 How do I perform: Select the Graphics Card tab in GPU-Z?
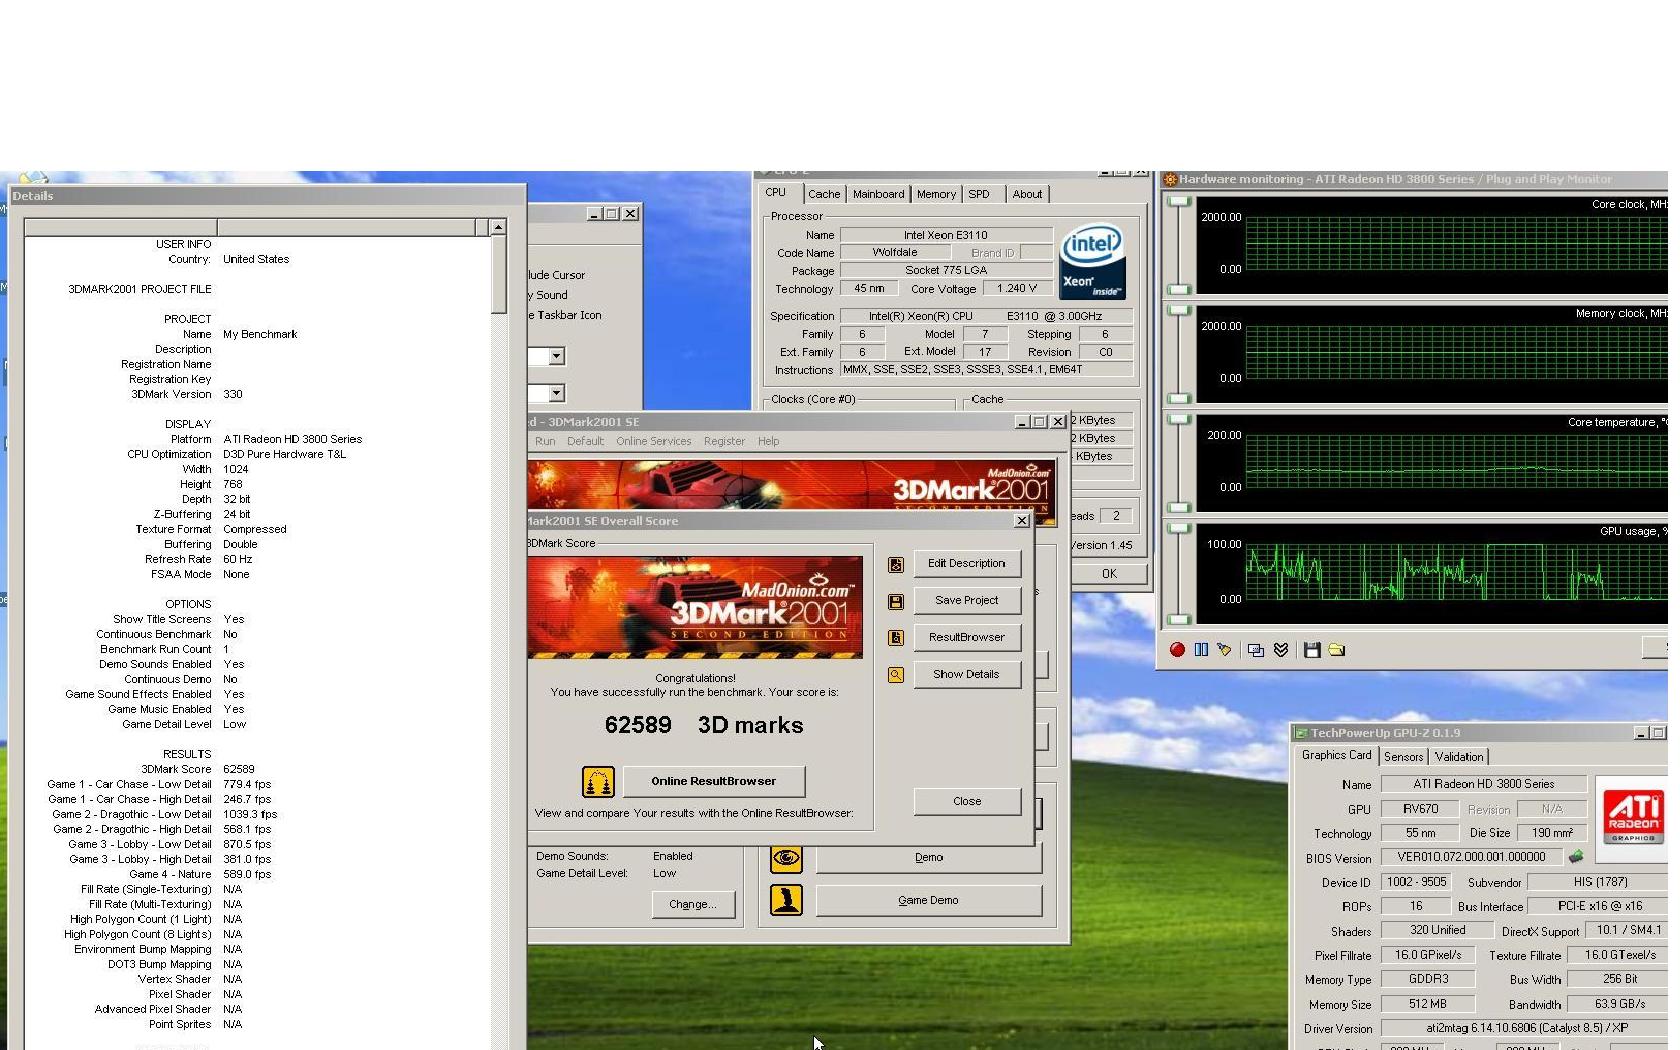point(1336,755)
